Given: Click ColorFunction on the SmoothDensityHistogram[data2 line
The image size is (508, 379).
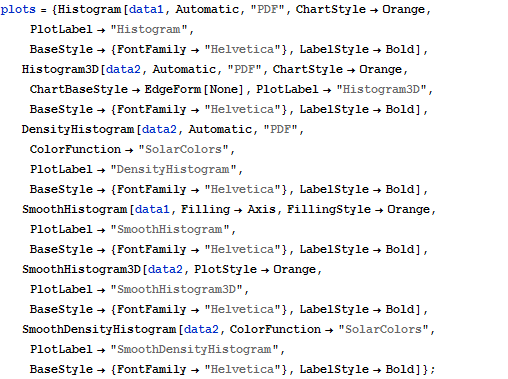Looking at the screenshot, I should click(x=275, y=329).
